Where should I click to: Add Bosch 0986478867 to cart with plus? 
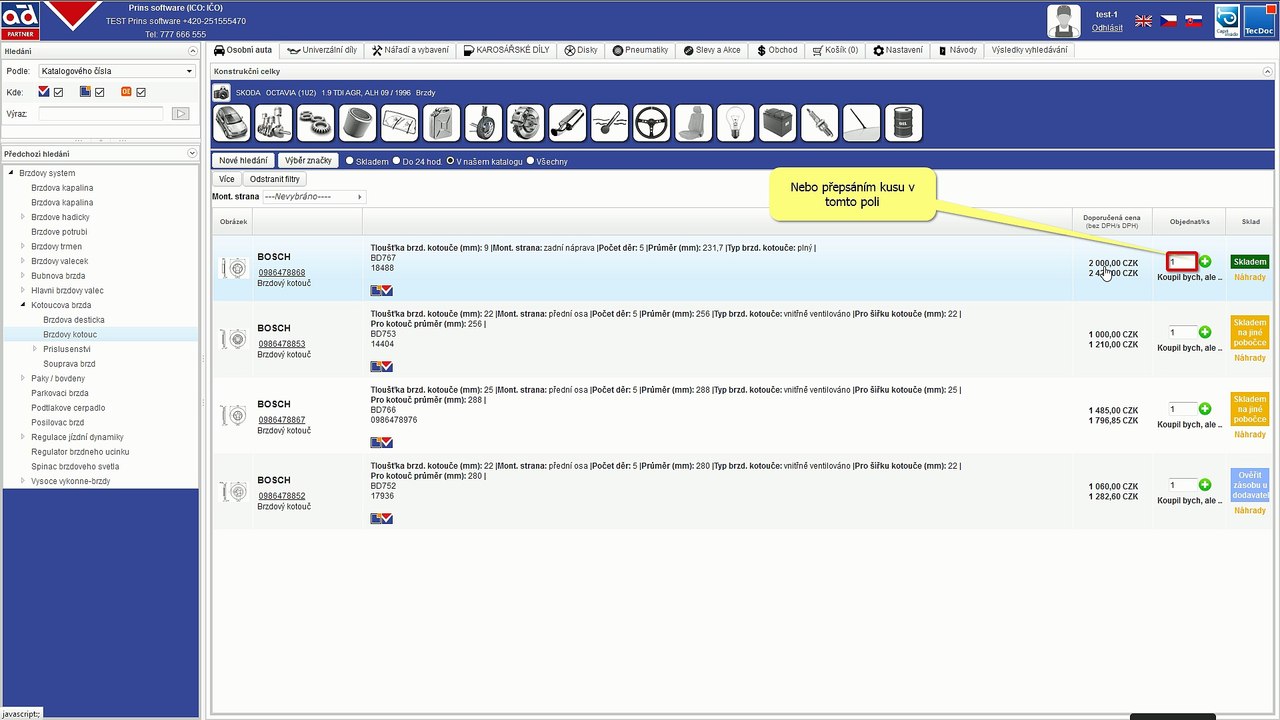tap(1205, 409)
